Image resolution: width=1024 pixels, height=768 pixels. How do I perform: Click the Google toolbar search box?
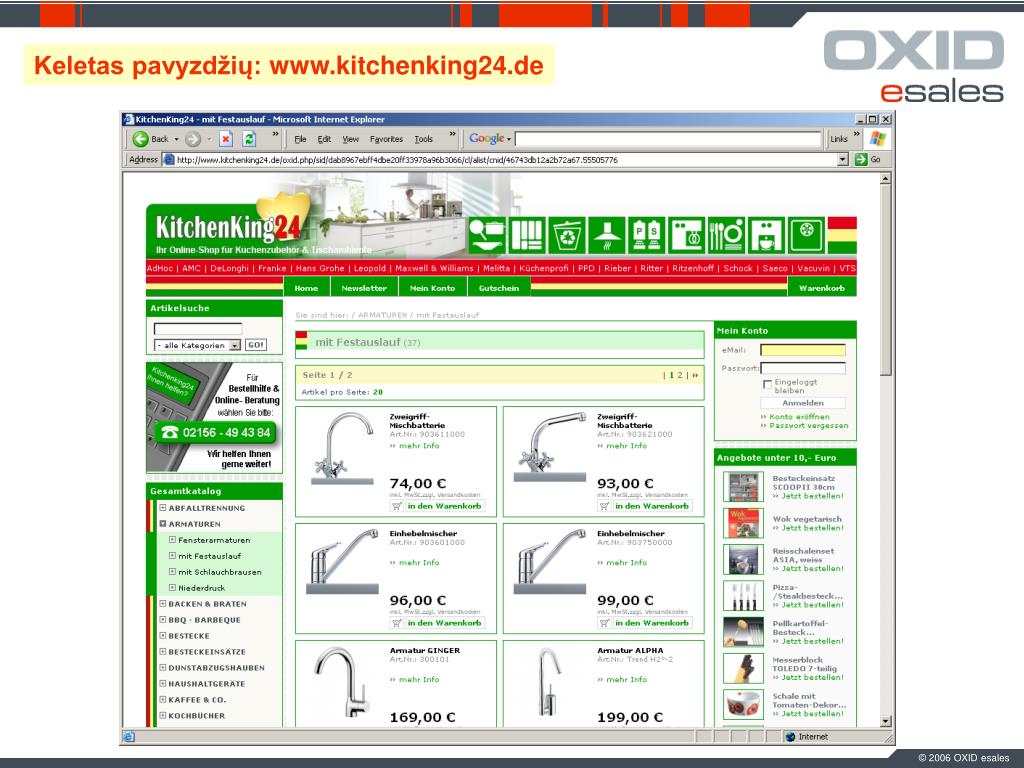click(x=667, y=138)
